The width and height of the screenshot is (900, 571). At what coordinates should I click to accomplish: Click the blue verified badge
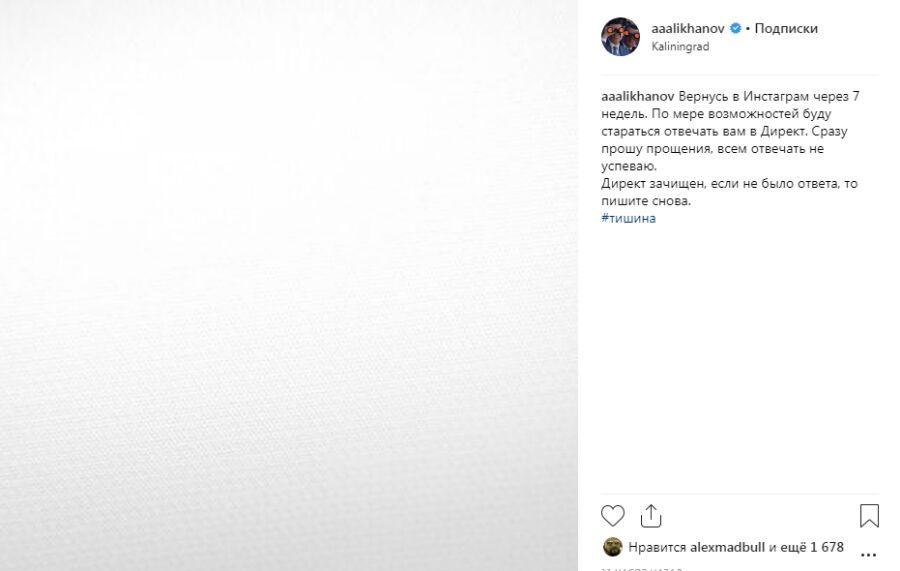click(735, 29)
